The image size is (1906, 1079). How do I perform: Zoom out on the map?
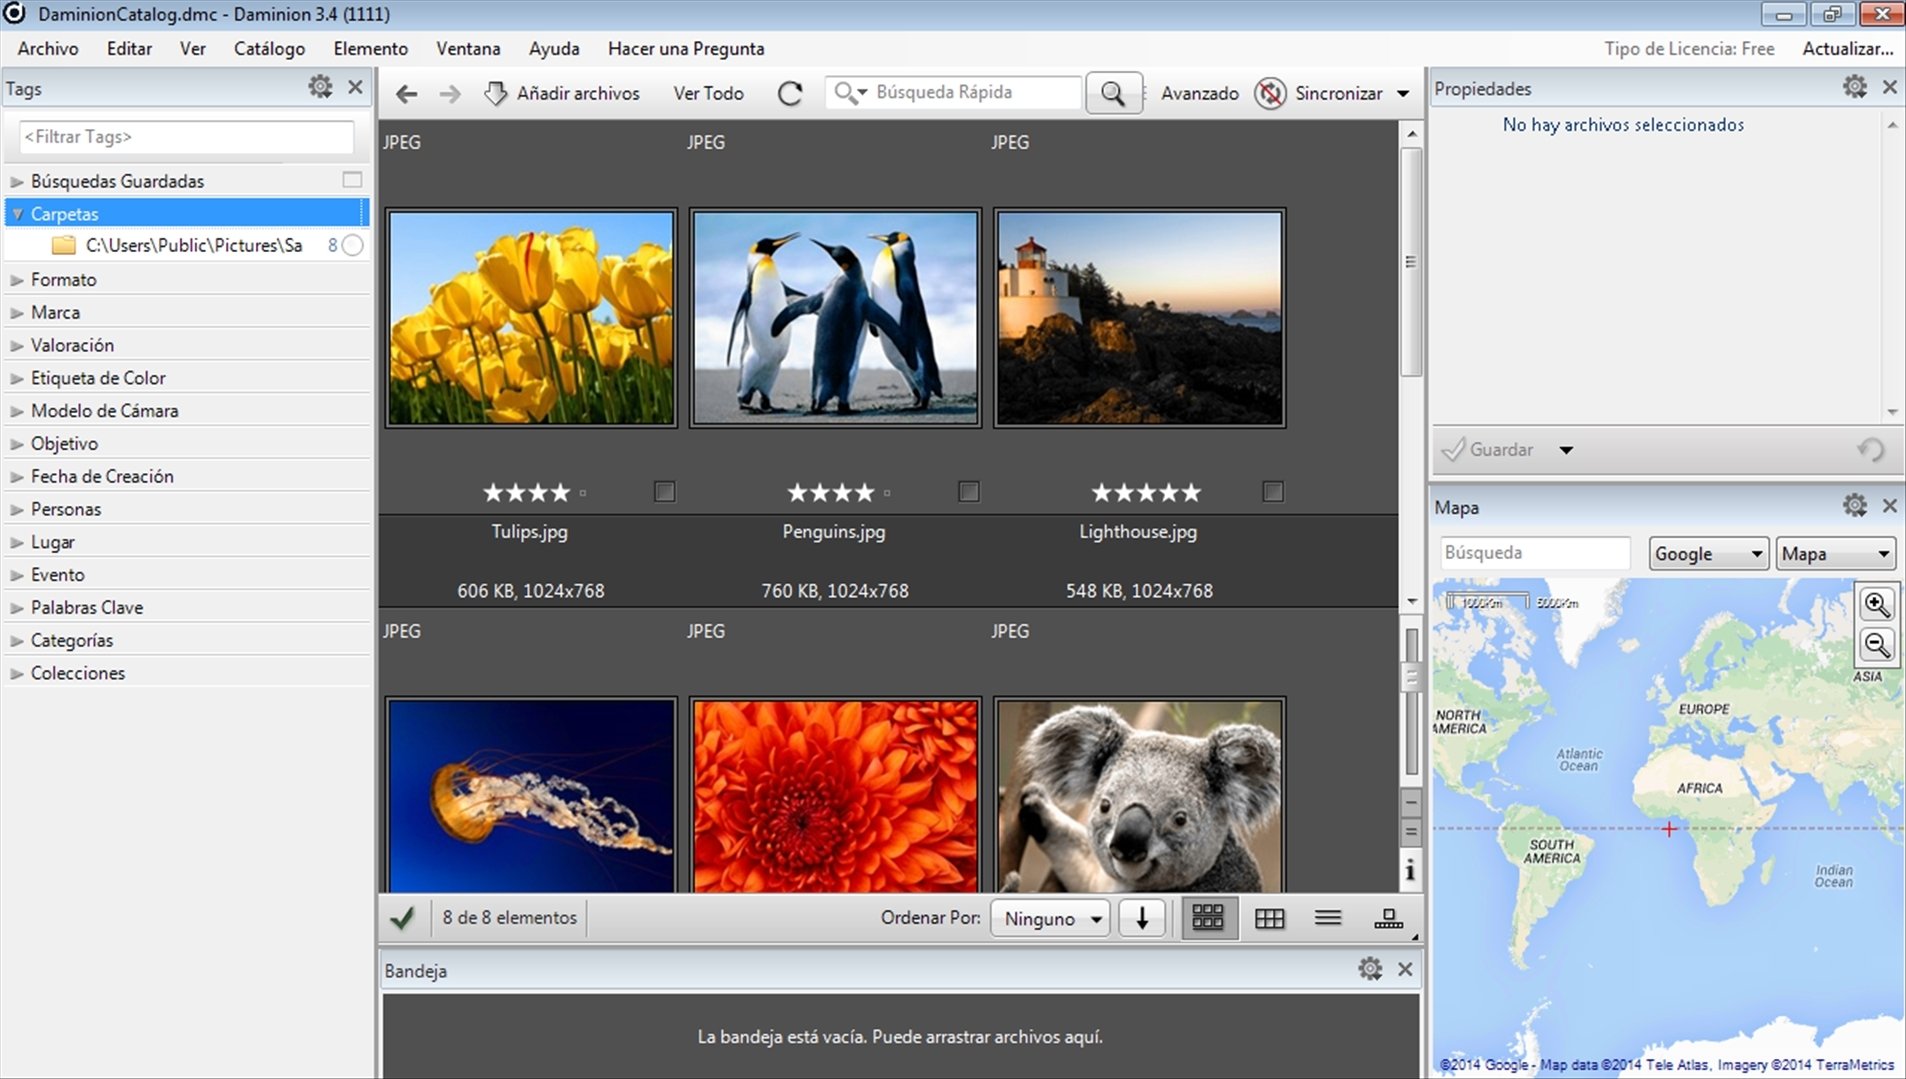[1877, 644]
